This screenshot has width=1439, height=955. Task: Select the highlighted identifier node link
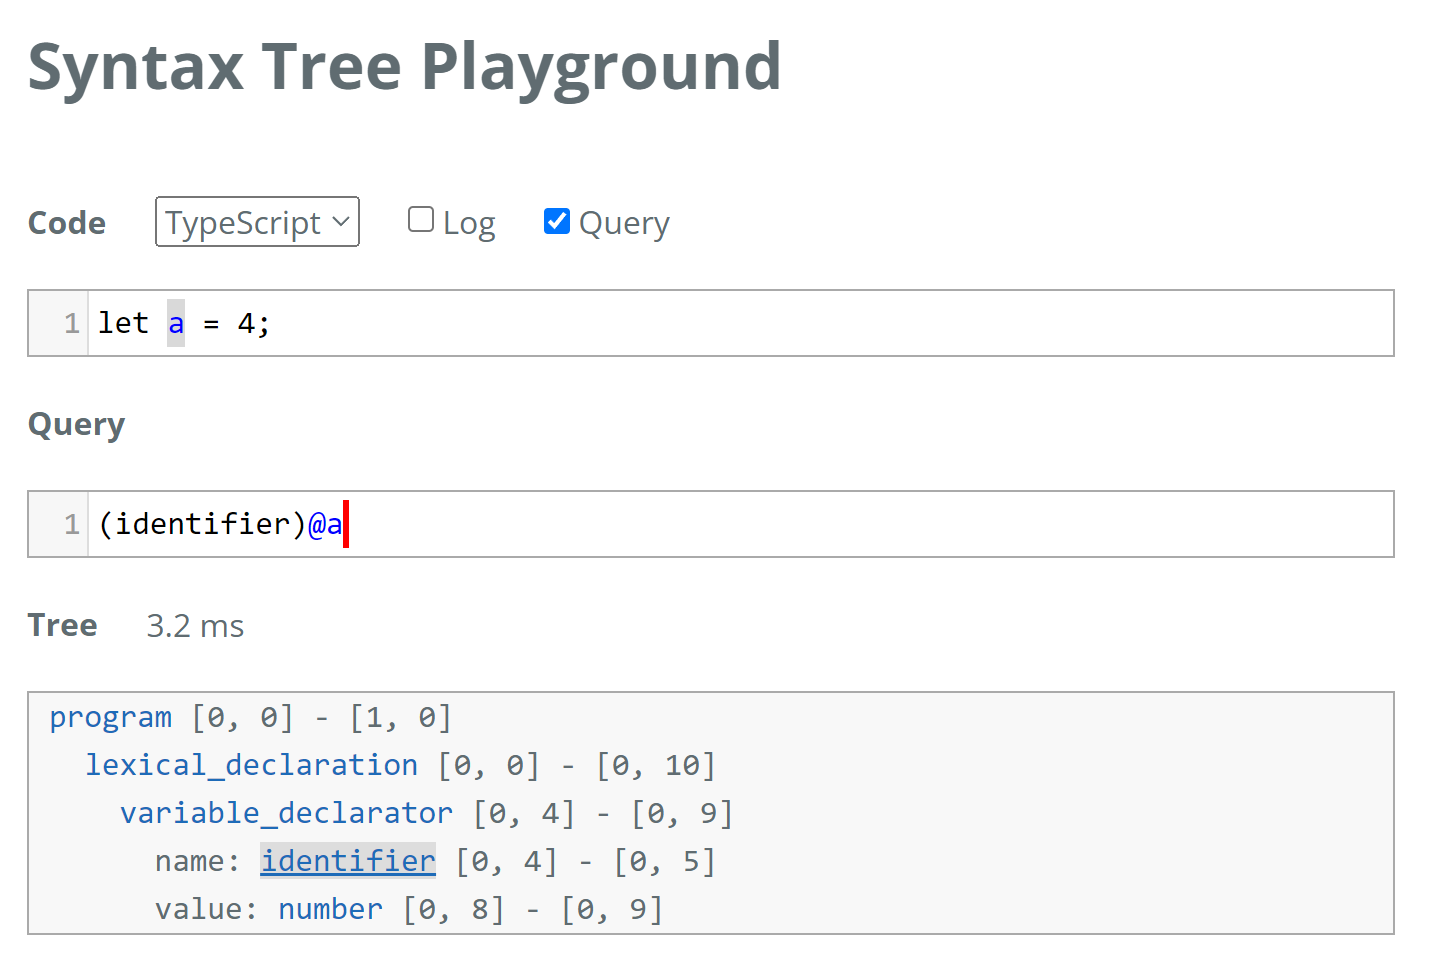point(348,861)
